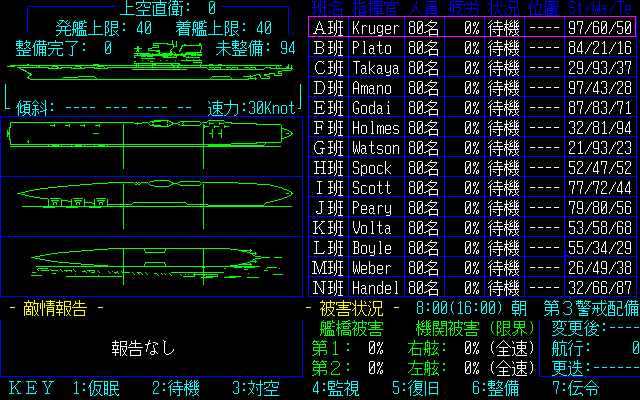This screenshot has height=400, width=640.
Task: Click starboard engine 右舷 damage value
Action: pyautogui.click(x=471, y=348)
